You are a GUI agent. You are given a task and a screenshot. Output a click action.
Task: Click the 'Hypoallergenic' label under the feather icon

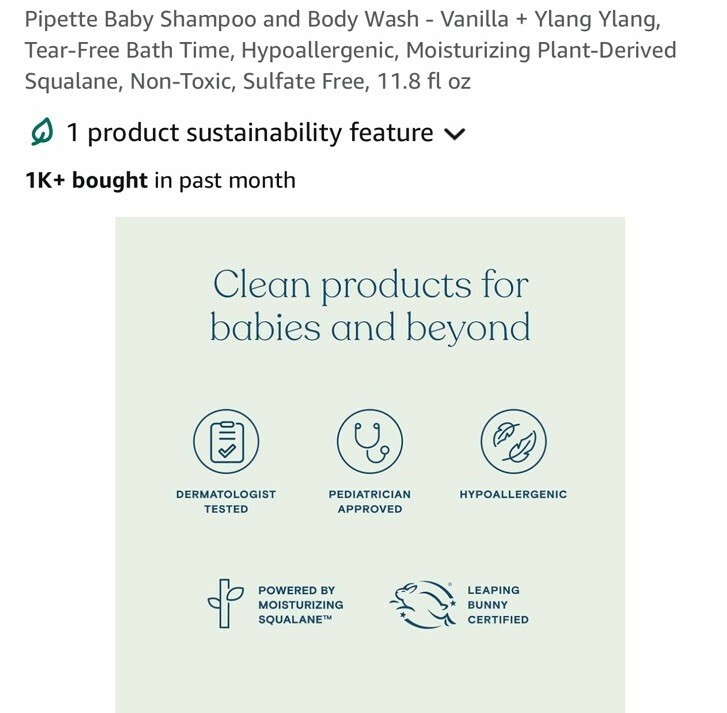point(513,494)
